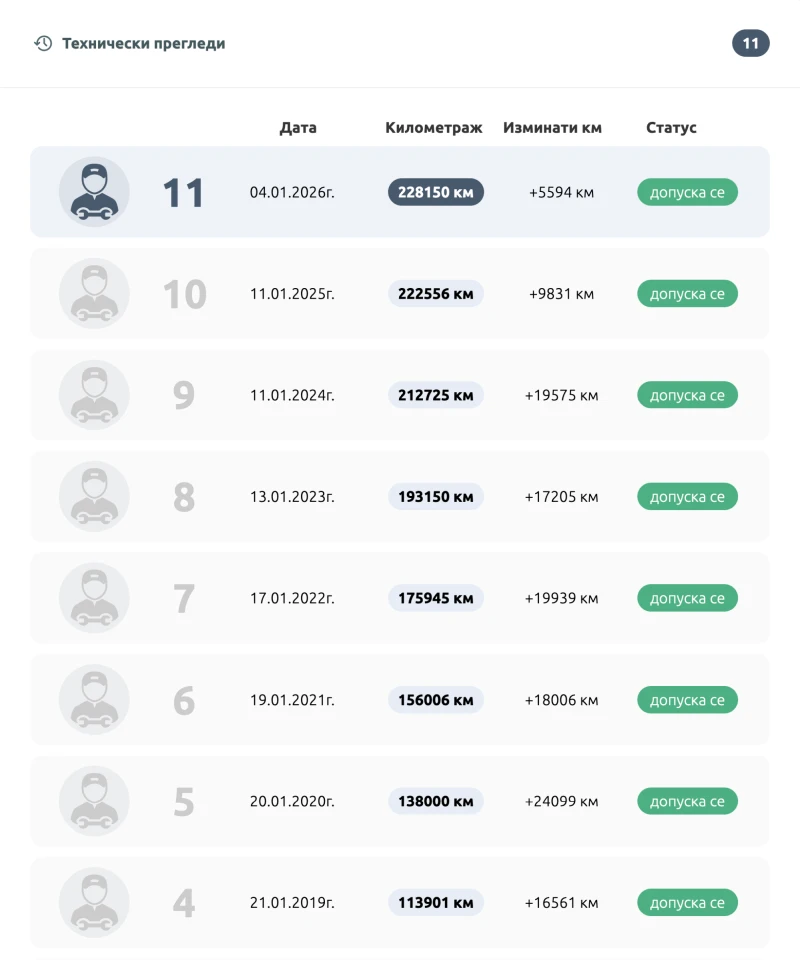Click допуска се status for 11.01.2024г.
This screenshot has width=800, height=960.
point(687,395)
